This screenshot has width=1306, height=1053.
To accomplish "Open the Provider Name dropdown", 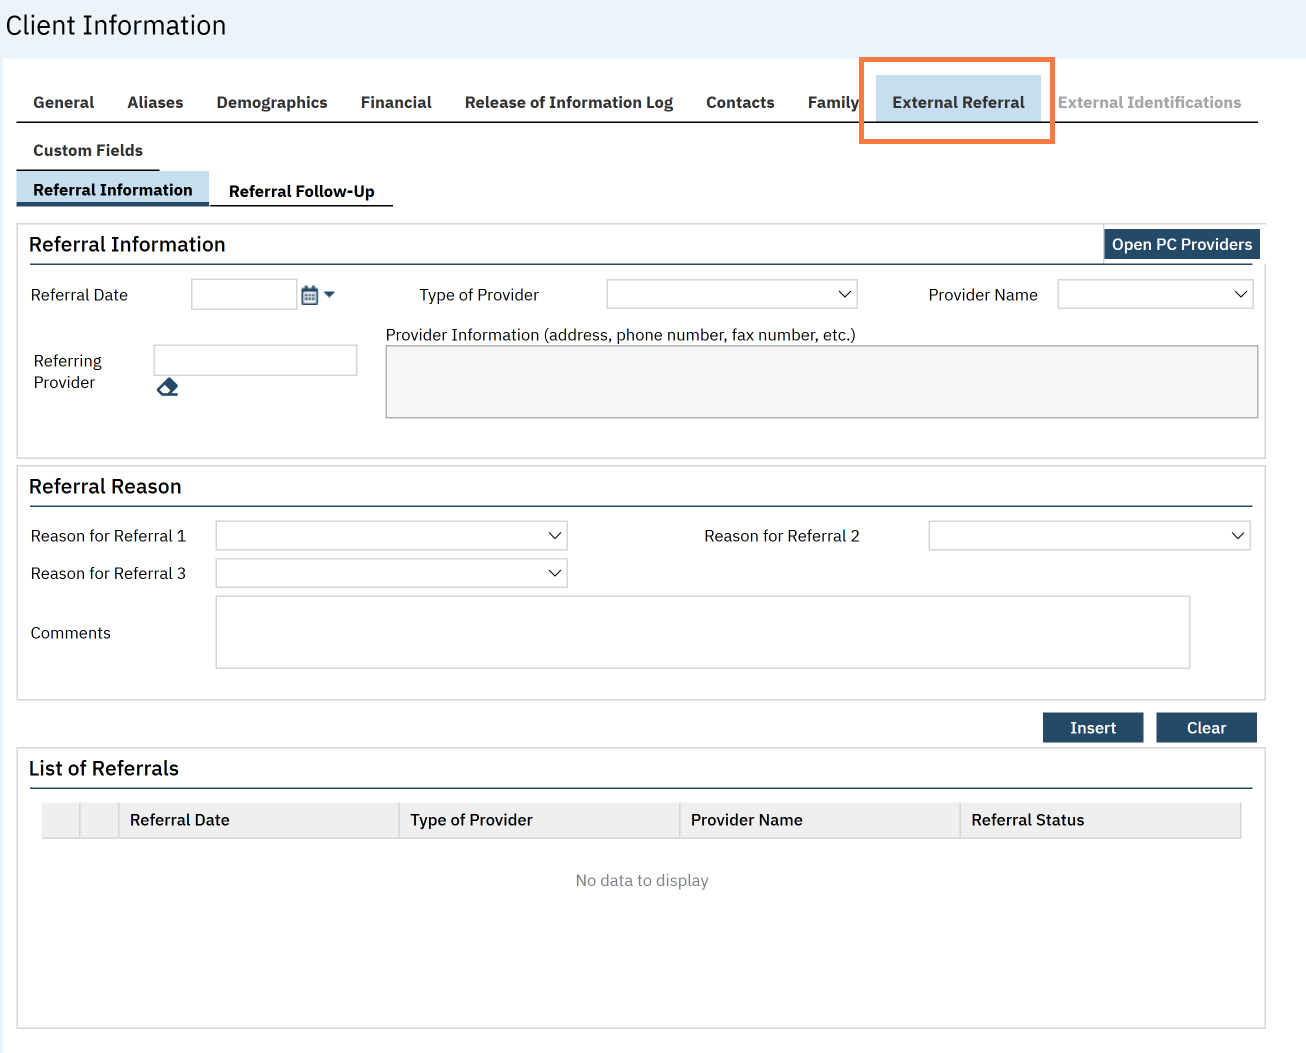I will (x=1154, y=294).
